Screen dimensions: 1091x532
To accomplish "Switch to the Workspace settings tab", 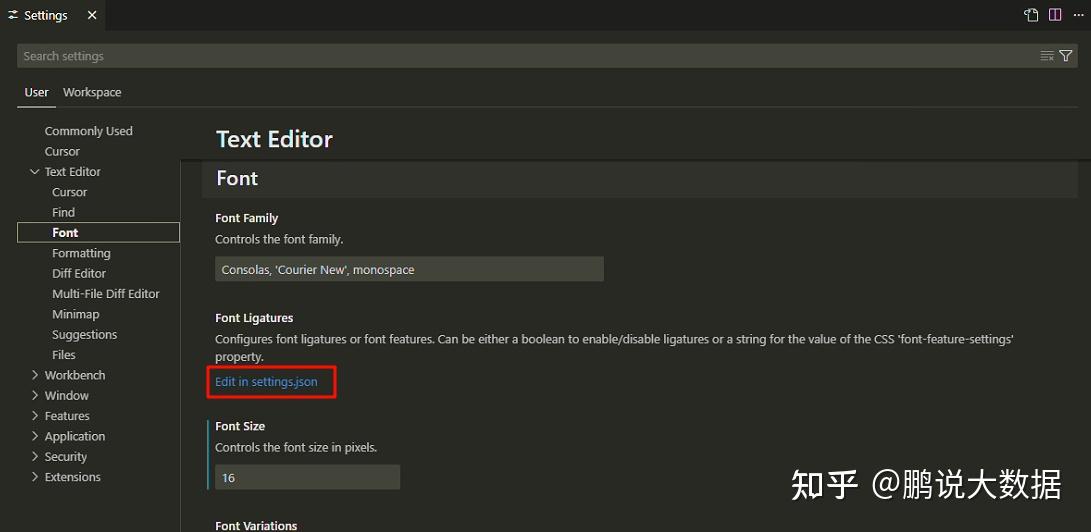I will pos(92,92).
